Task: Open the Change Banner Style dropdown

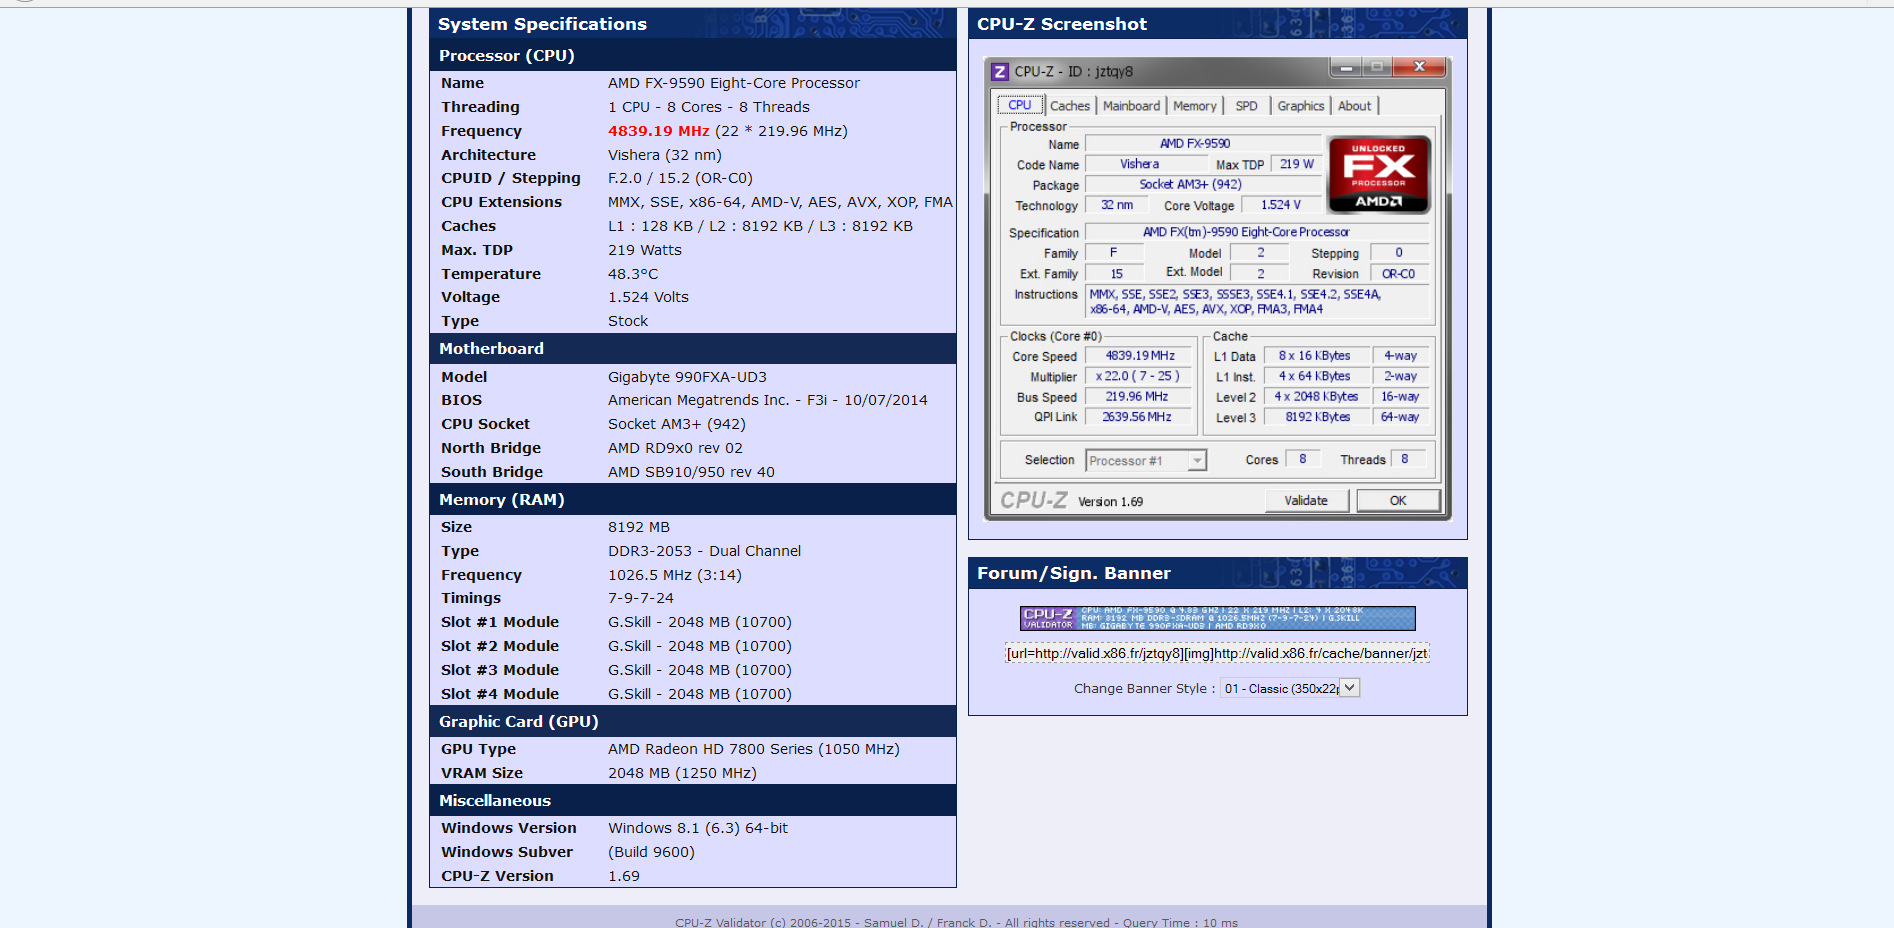Action: (1290, 688)
